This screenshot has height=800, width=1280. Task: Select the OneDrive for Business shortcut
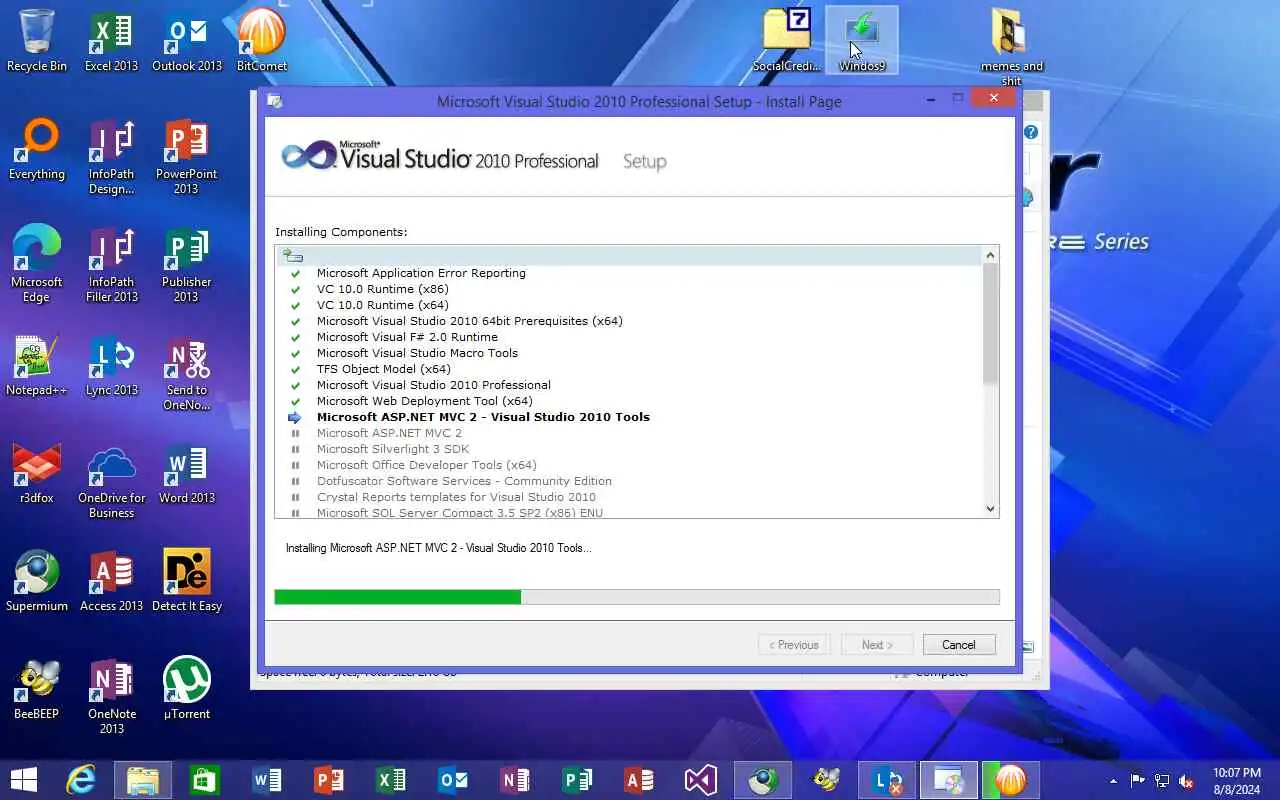[112, 480]
